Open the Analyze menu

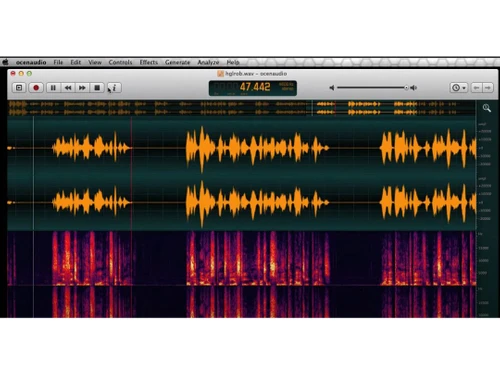(x=208, y=62)
